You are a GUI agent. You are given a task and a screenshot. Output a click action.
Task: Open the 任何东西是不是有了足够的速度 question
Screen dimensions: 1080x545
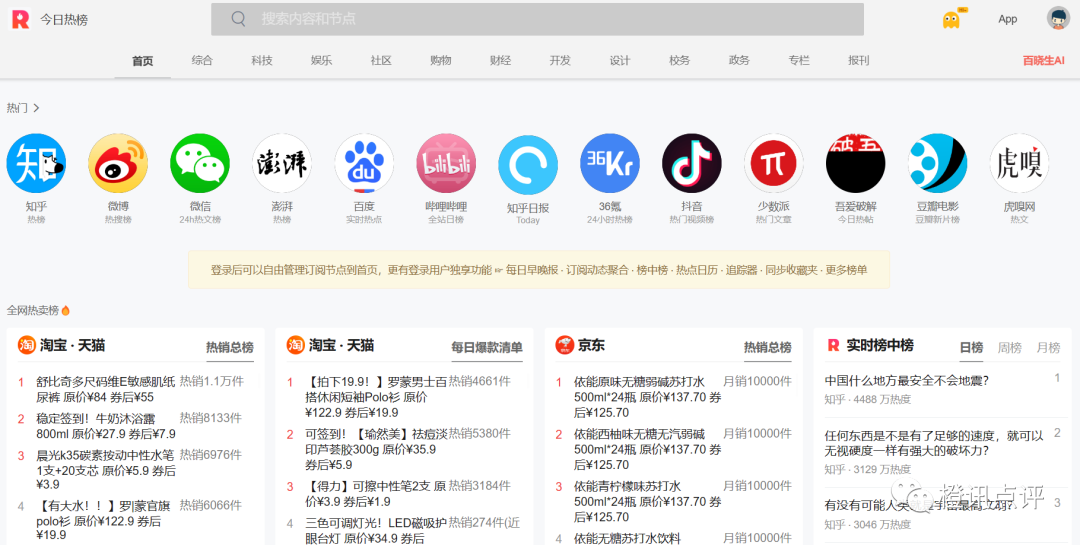point(935,443)
